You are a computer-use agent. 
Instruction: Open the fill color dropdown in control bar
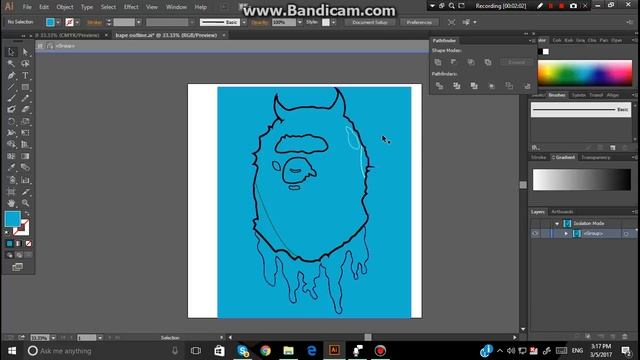point(58,22)
